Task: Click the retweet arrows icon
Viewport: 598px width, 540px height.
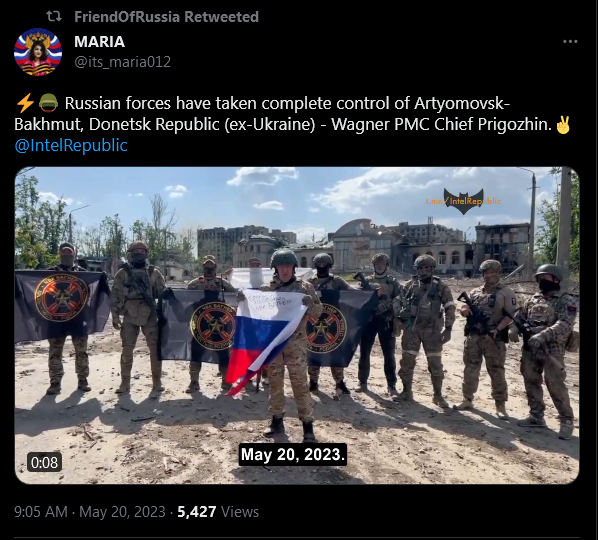Action: click(x=54, y=16)
